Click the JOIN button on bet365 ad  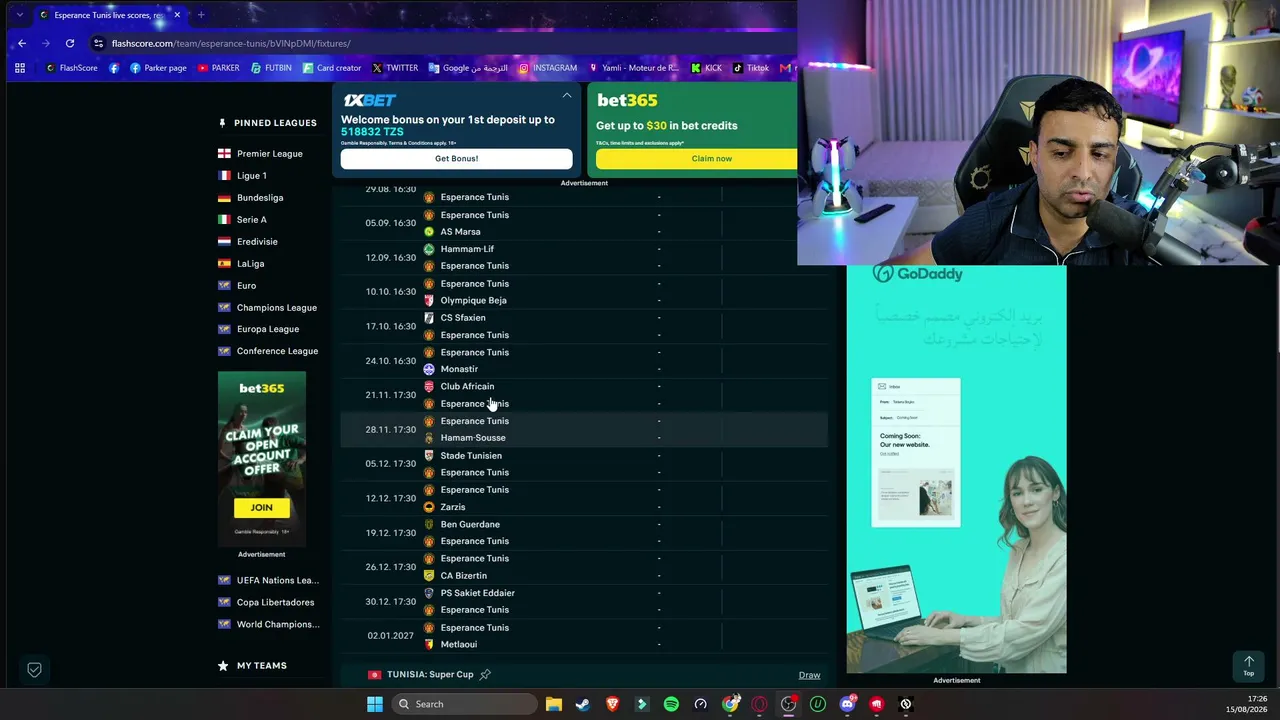(x=261, y=508)
